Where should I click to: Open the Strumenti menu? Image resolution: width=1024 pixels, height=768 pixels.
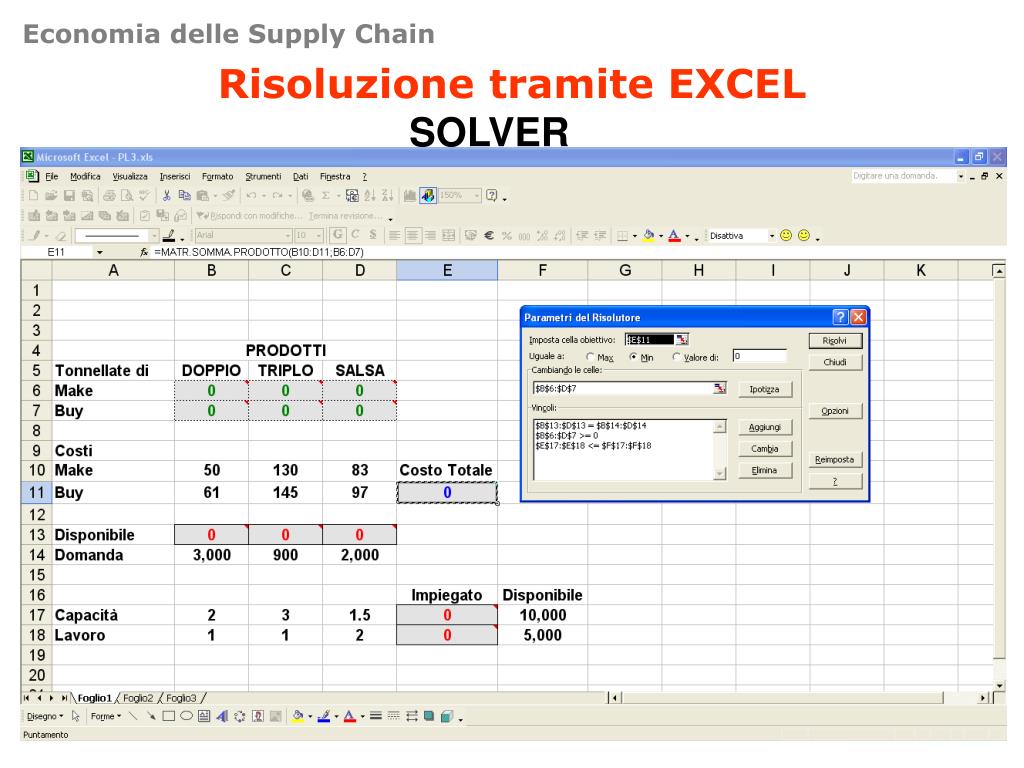[x=263, y=176]
